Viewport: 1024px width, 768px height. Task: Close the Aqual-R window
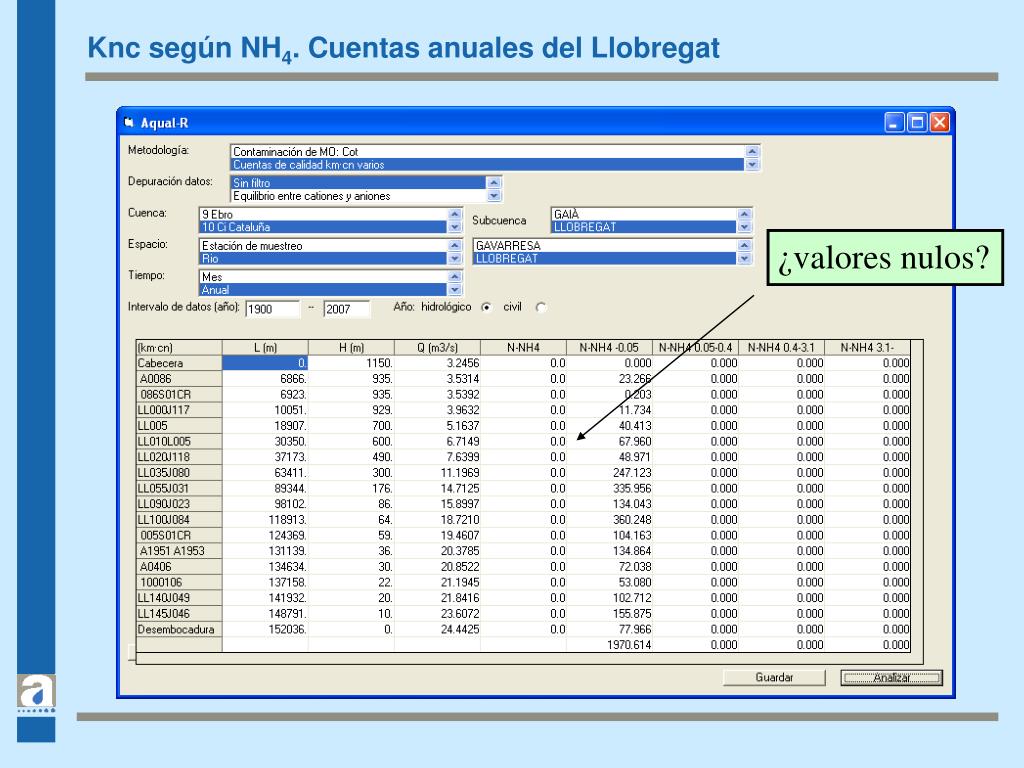pyautogui.click(x=940, y=122)
